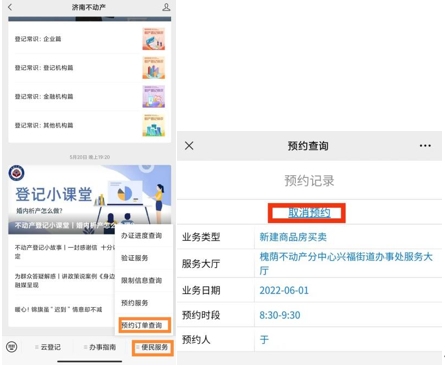Close the 预约查询 page with the X

click(189, 146)
